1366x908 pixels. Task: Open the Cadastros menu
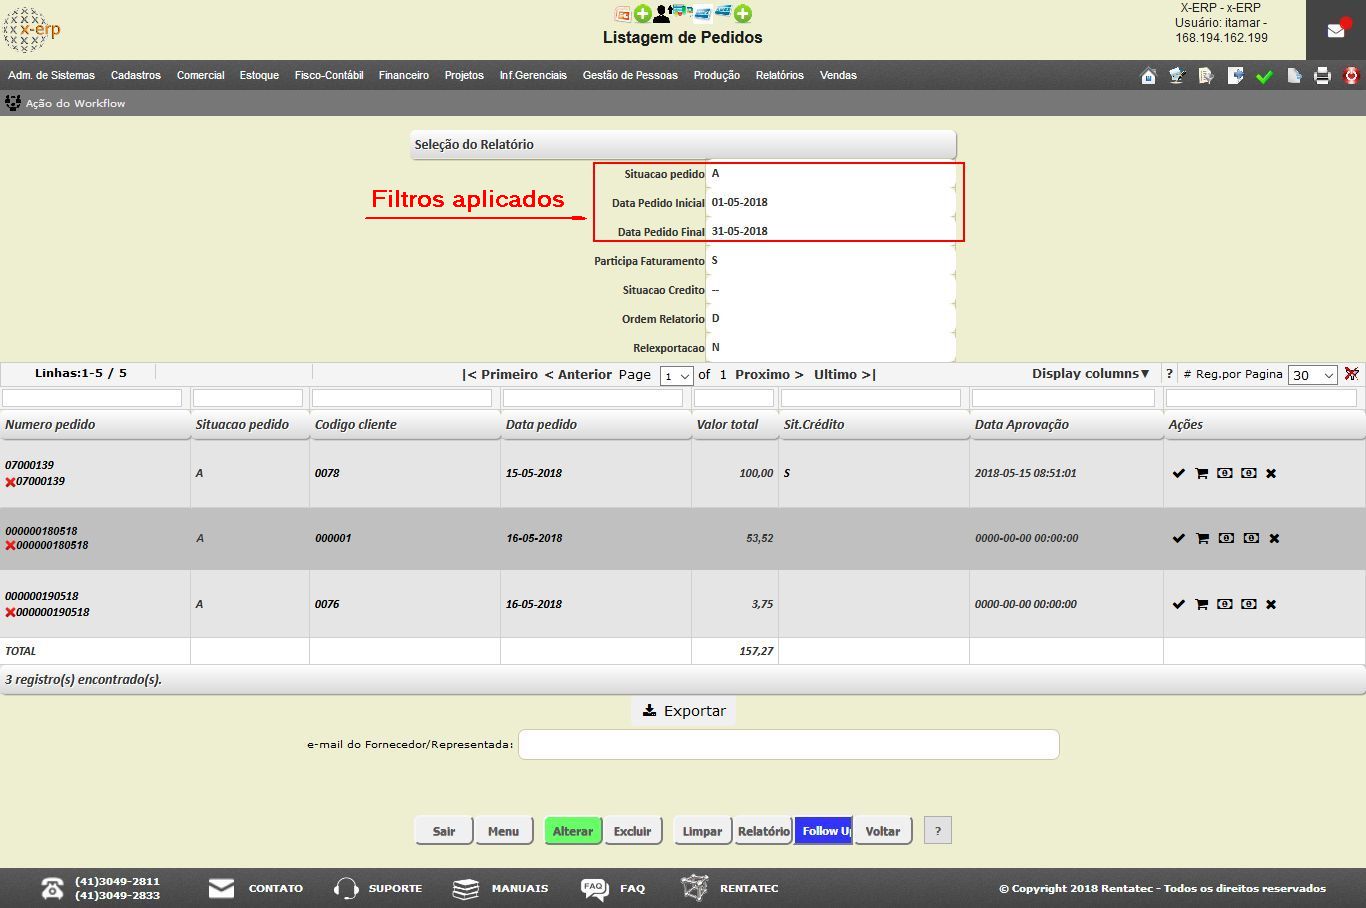coord(136,75)
